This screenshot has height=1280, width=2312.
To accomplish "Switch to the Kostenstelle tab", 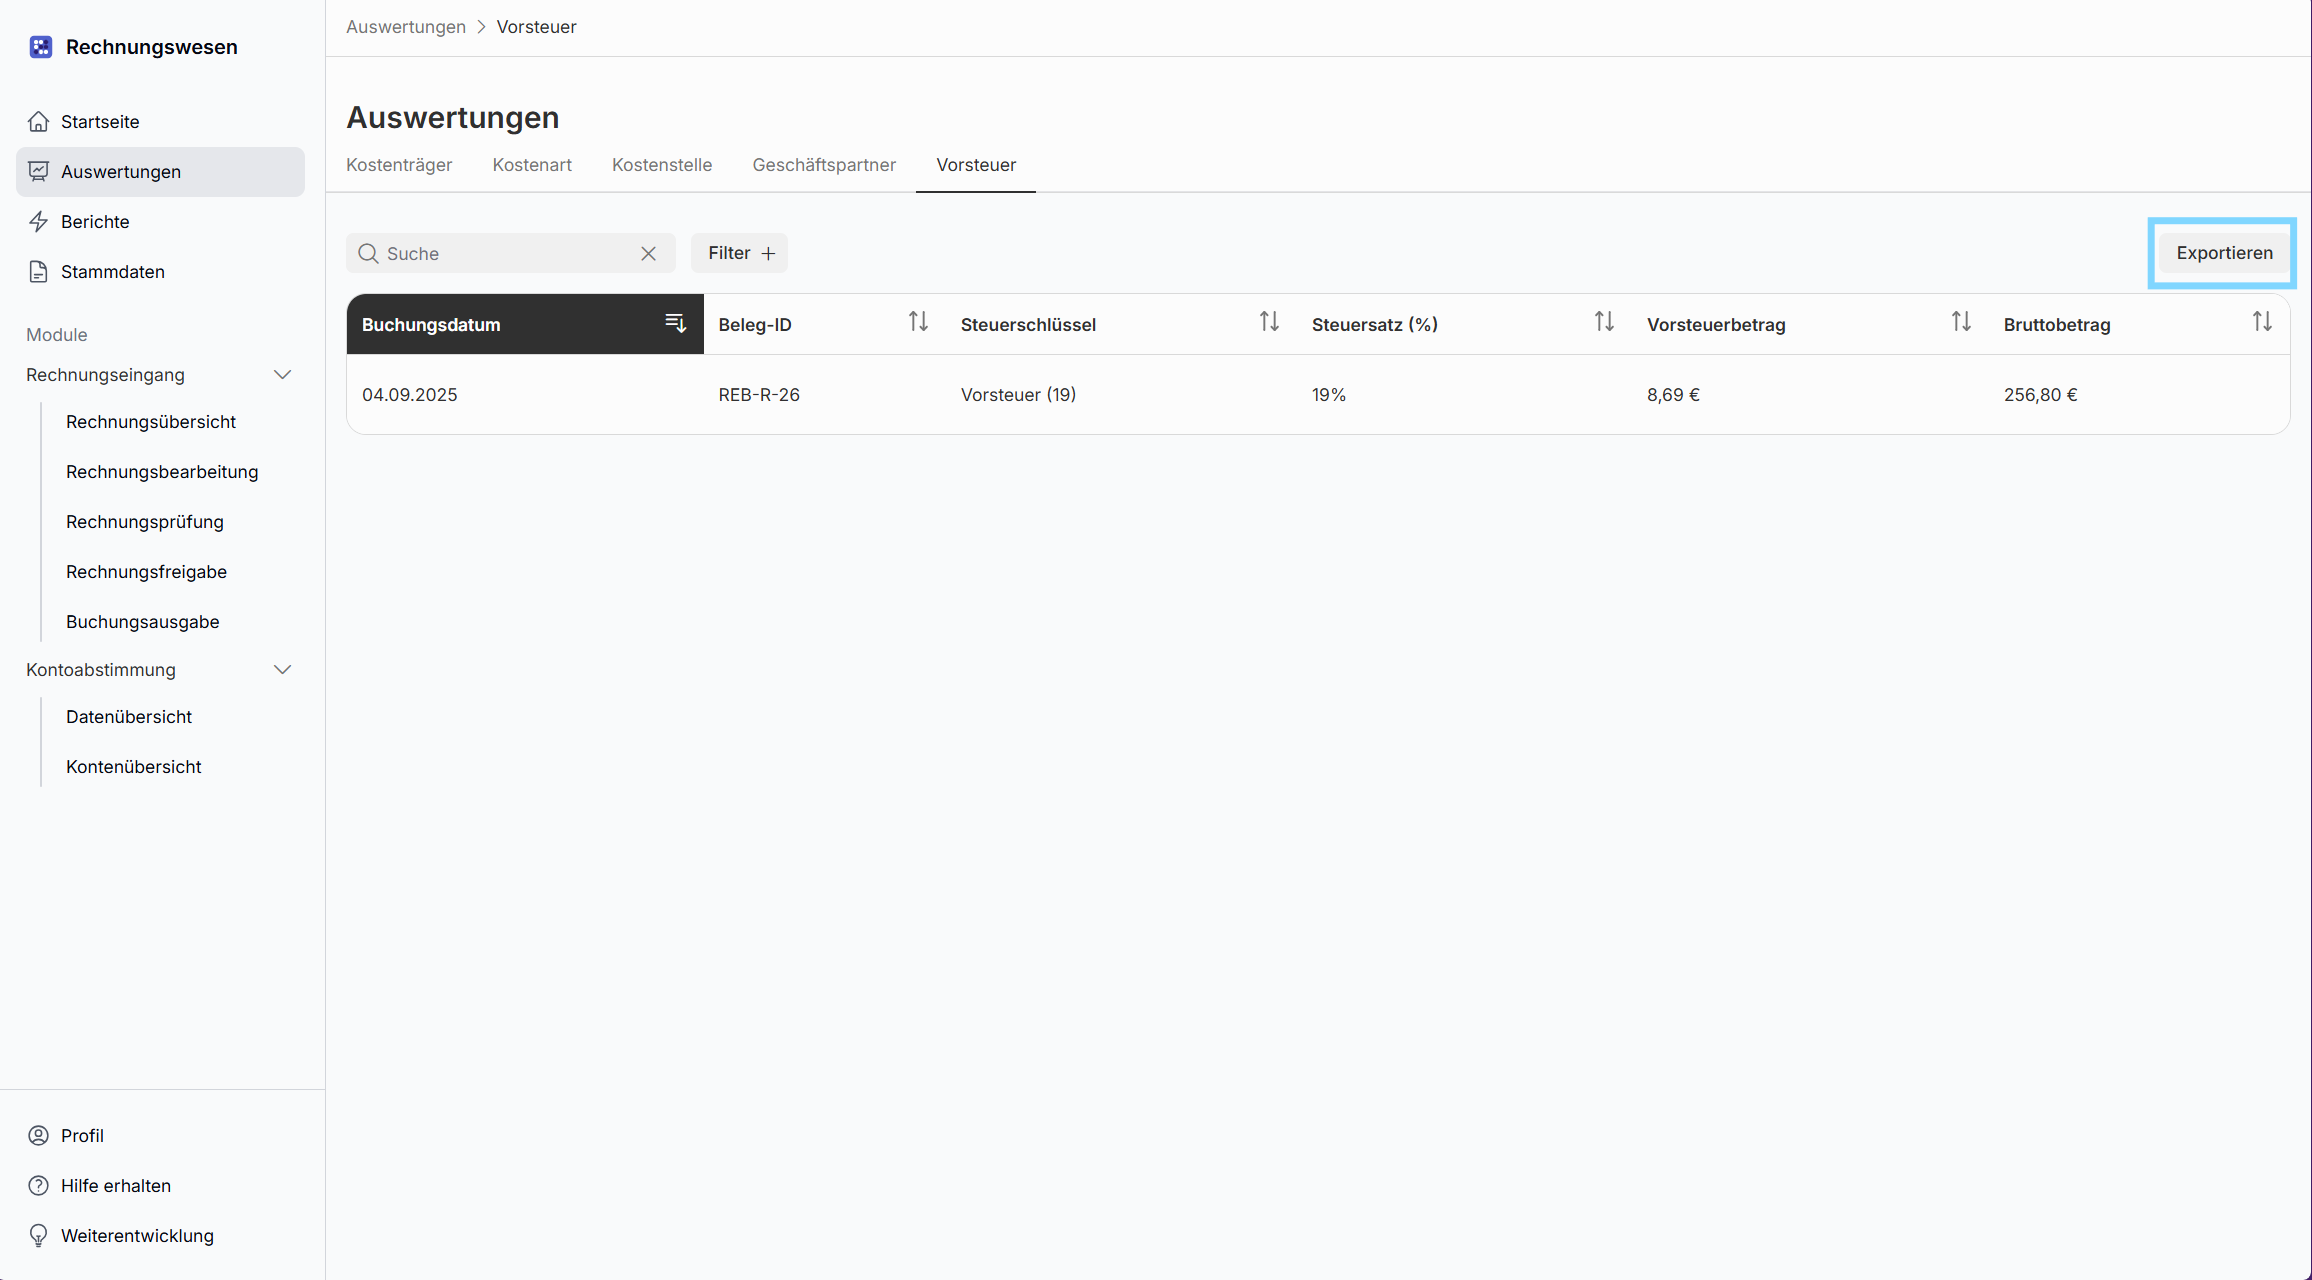I will 661,165.
